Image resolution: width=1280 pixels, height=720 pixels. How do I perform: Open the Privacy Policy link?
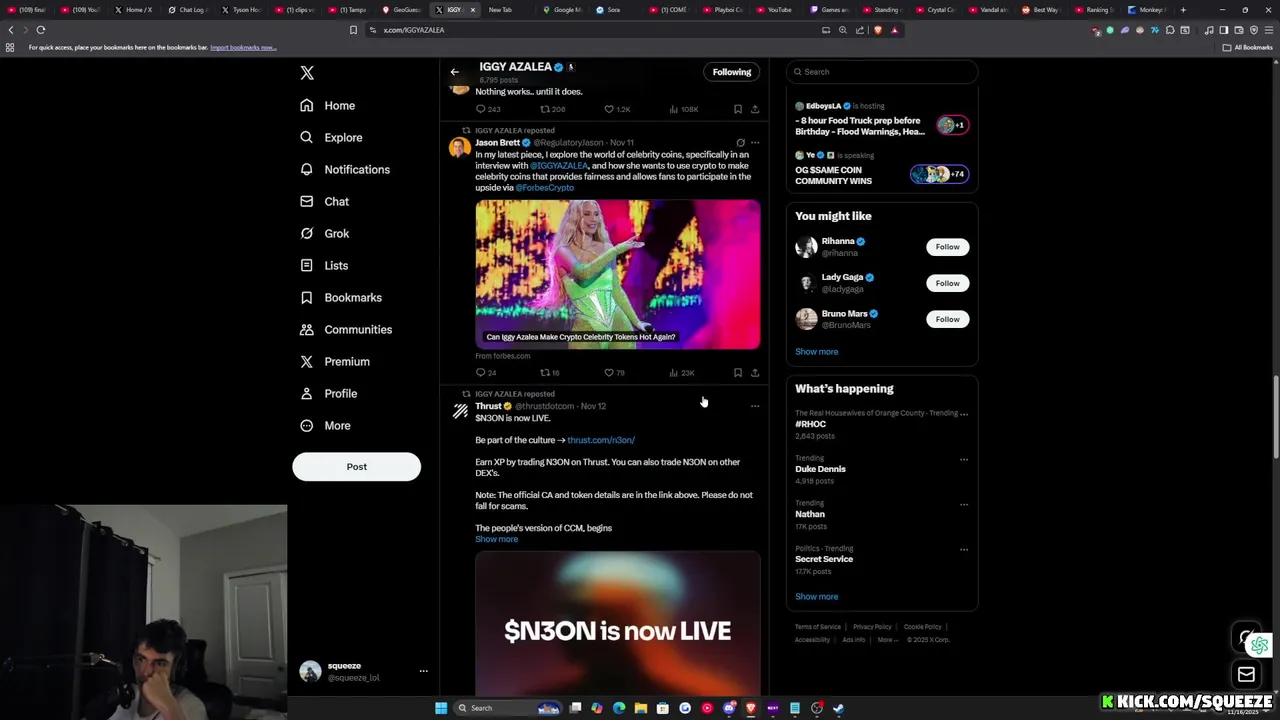[x=872, y=627]
